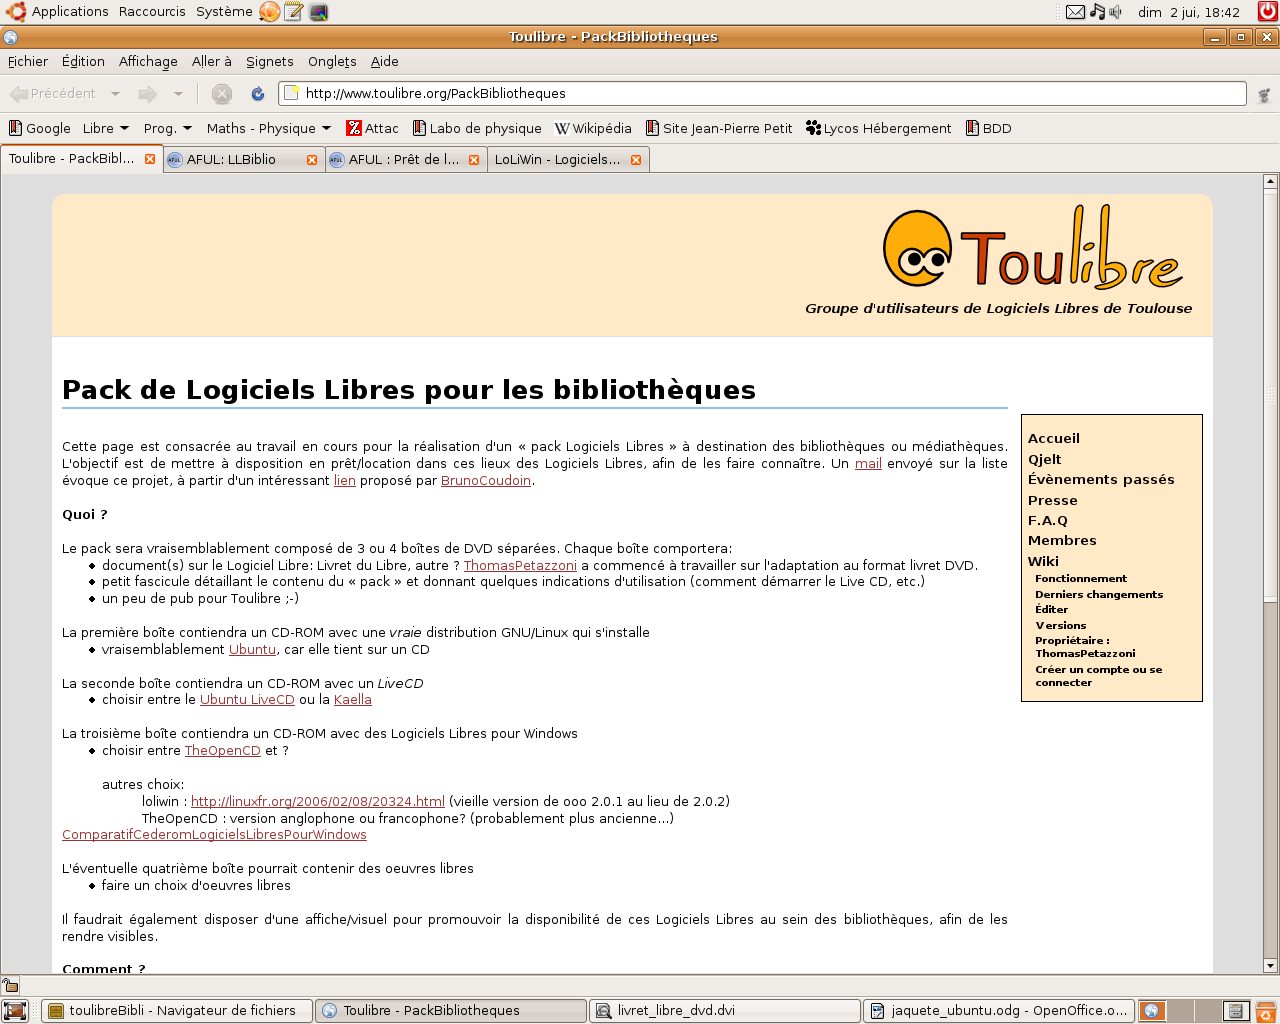Viewport: 1280px width, 1024px height.
Task: Open the Signets menu
Action: point(270,61)
